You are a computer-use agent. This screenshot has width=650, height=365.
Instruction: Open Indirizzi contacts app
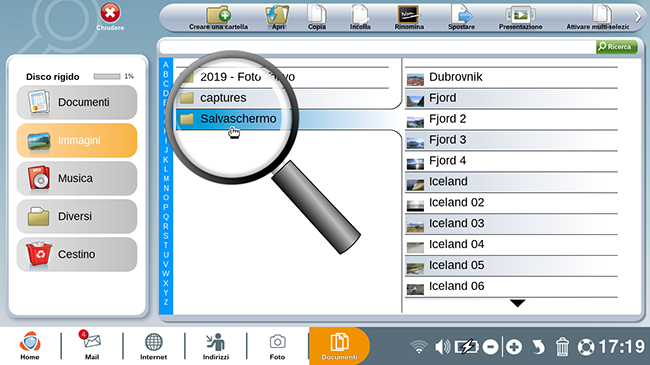216,346
